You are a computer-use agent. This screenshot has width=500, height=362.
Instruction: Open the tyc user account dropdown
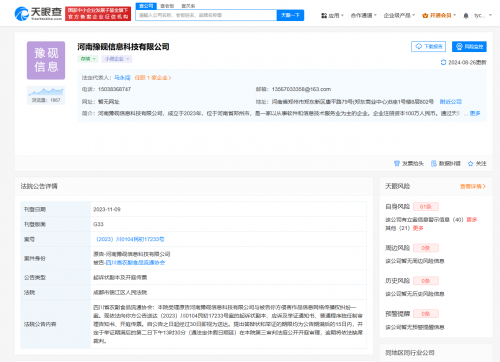coord(483,15)
